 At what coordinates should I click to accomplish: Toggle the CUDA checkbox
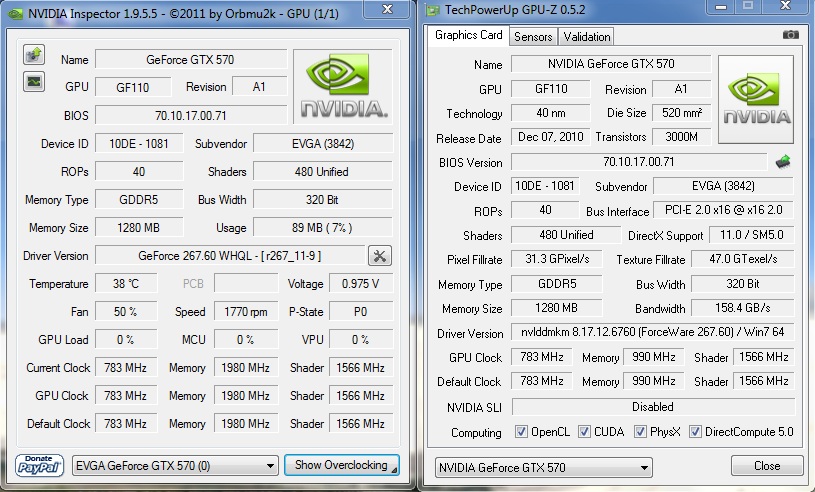point(584,432)
